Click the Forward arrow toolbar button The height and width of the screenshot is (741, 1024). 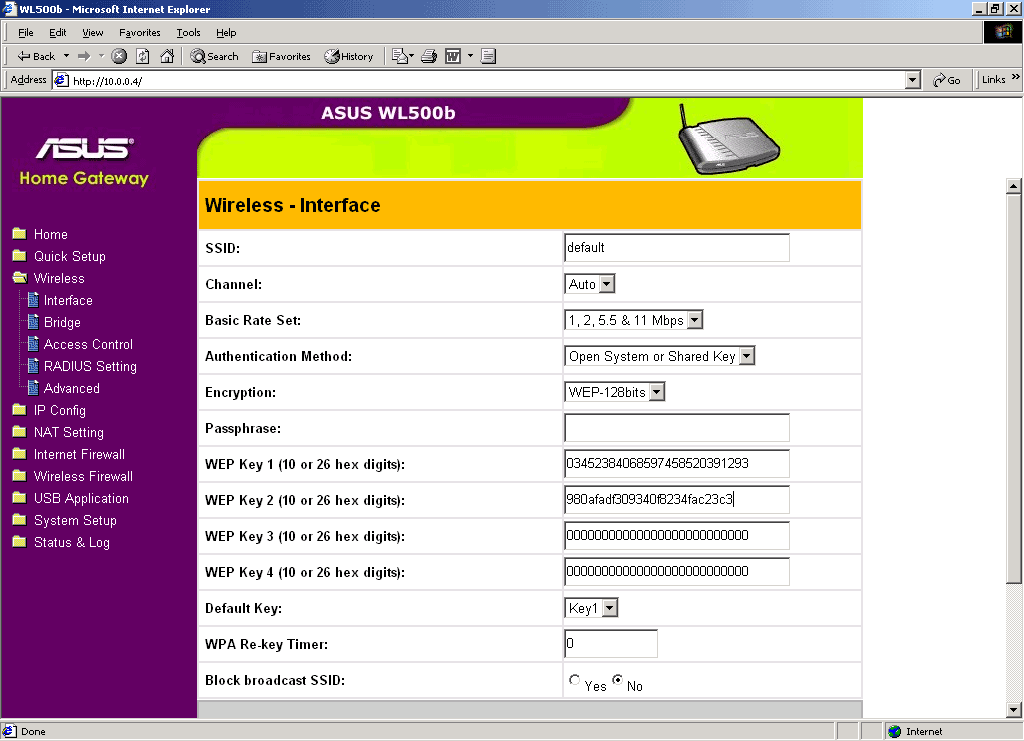point(84,56)
